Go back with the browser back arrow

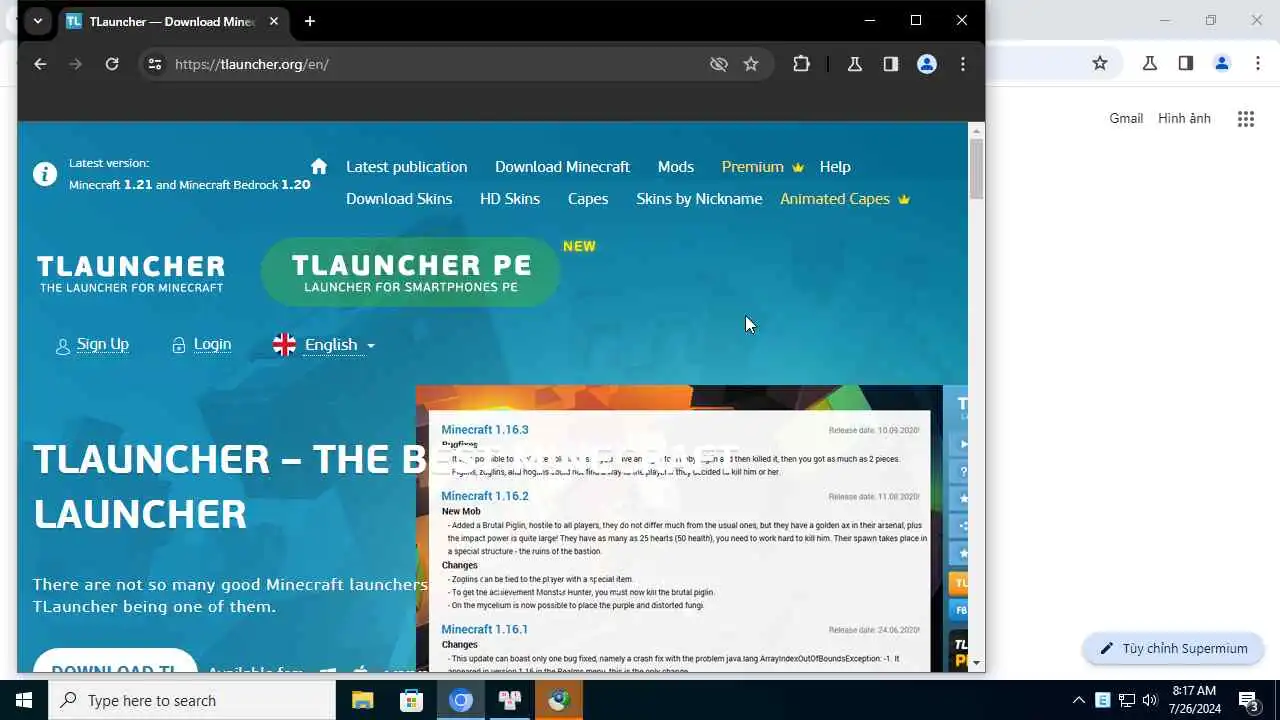[40, 64]
